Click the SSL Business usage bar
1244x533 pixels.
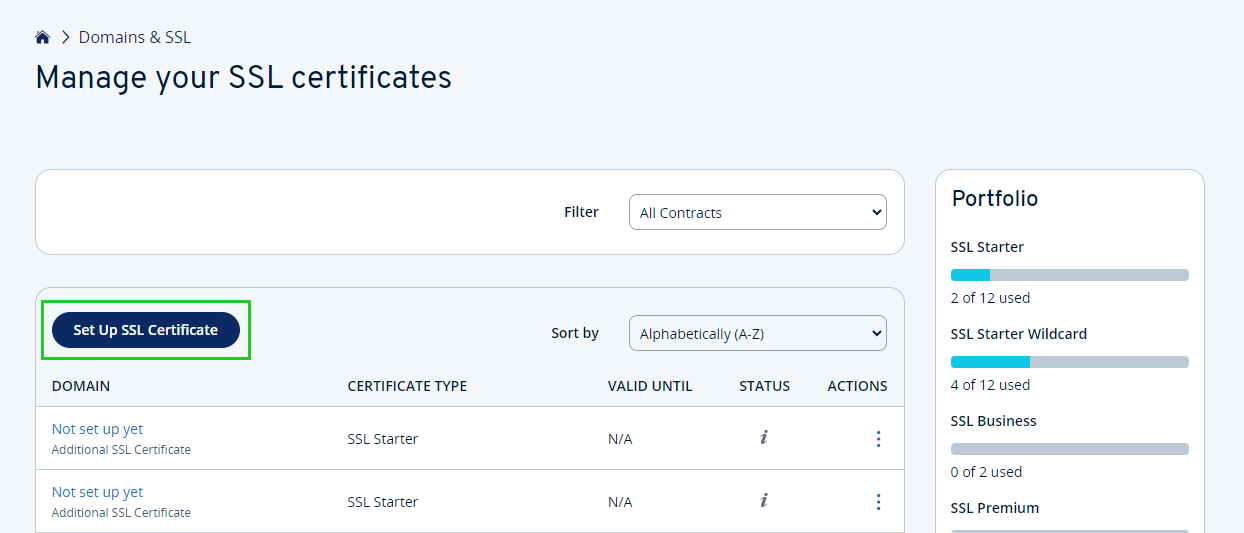(1069, 449)
